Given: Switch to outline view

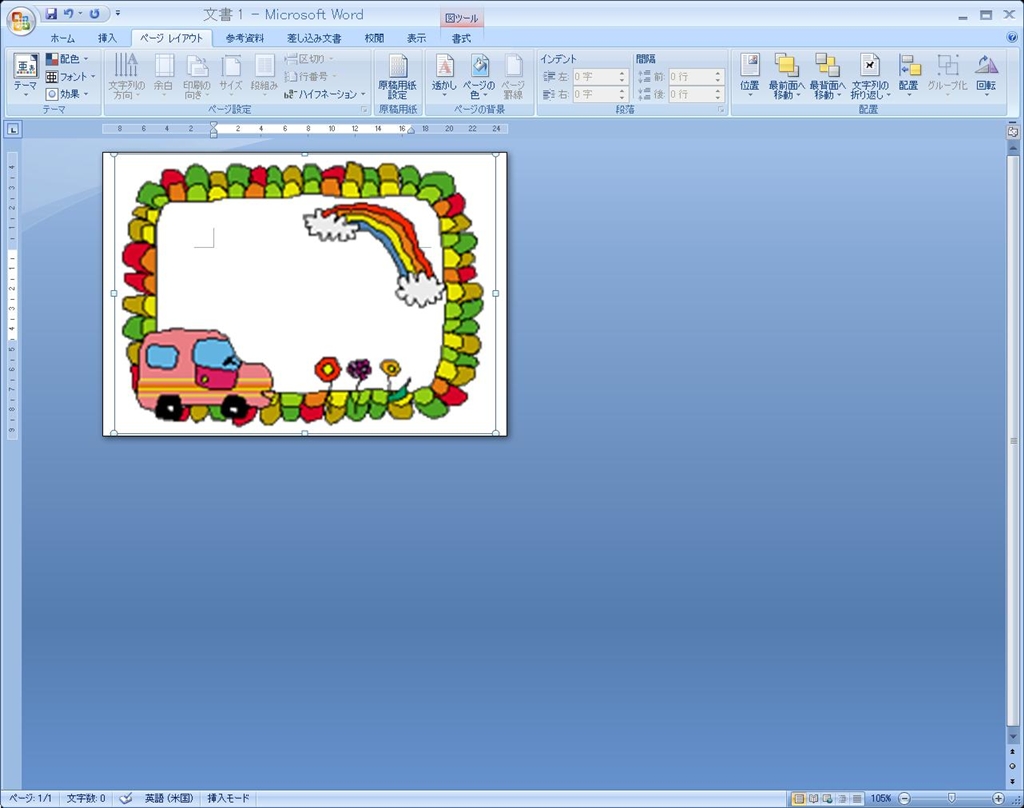Looking at the screenshot, I should pos(842,798).
